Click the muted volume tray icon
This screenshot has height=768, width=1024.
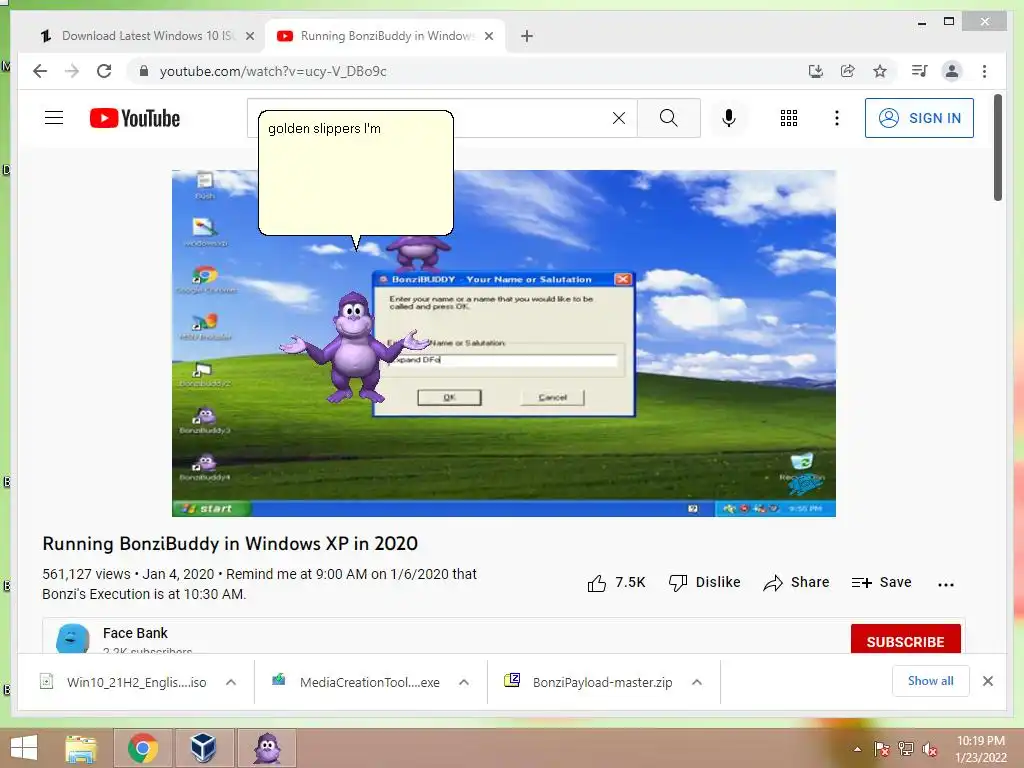[930, 749]
